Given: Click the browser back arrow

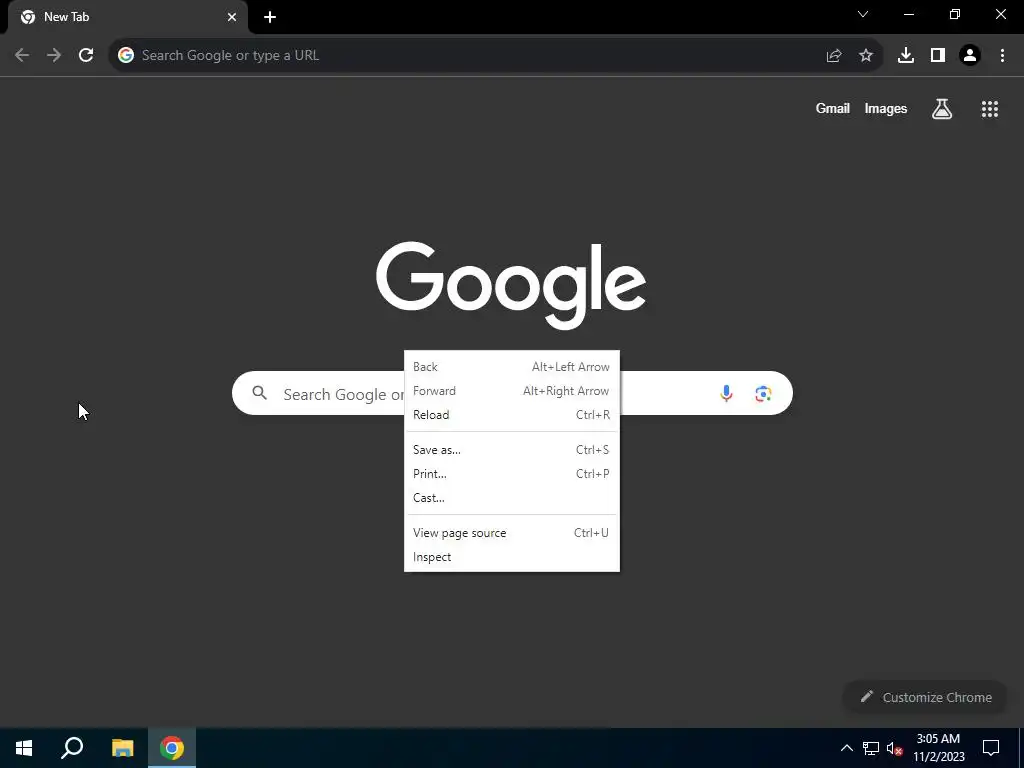Looking at the screenshot, I should click(22, 56).
